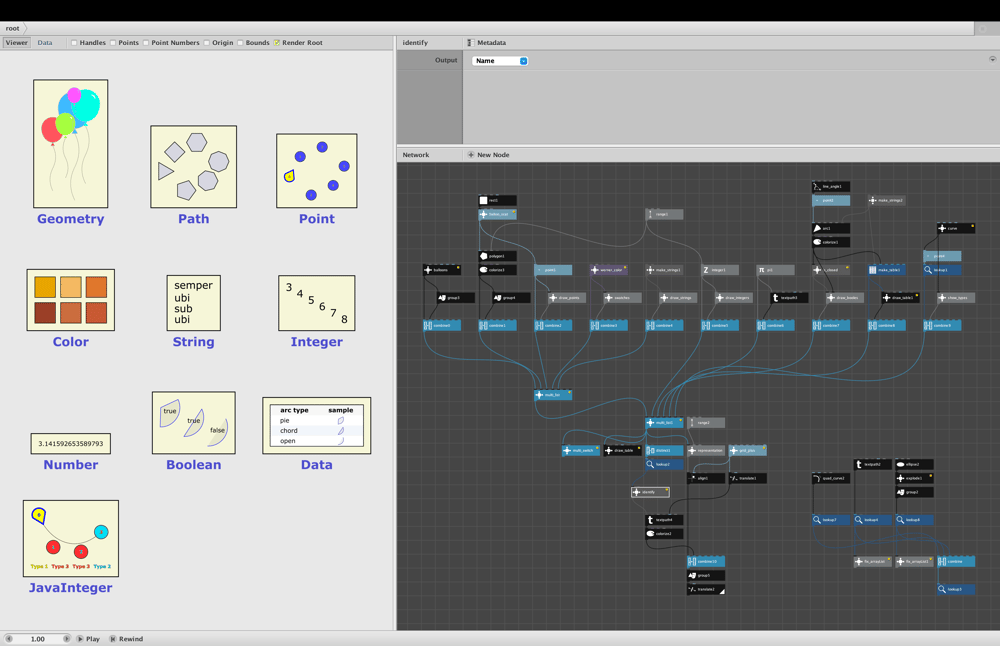
Task: Click the Color swatches thumbnail in viewer
Action: point(71,300)
